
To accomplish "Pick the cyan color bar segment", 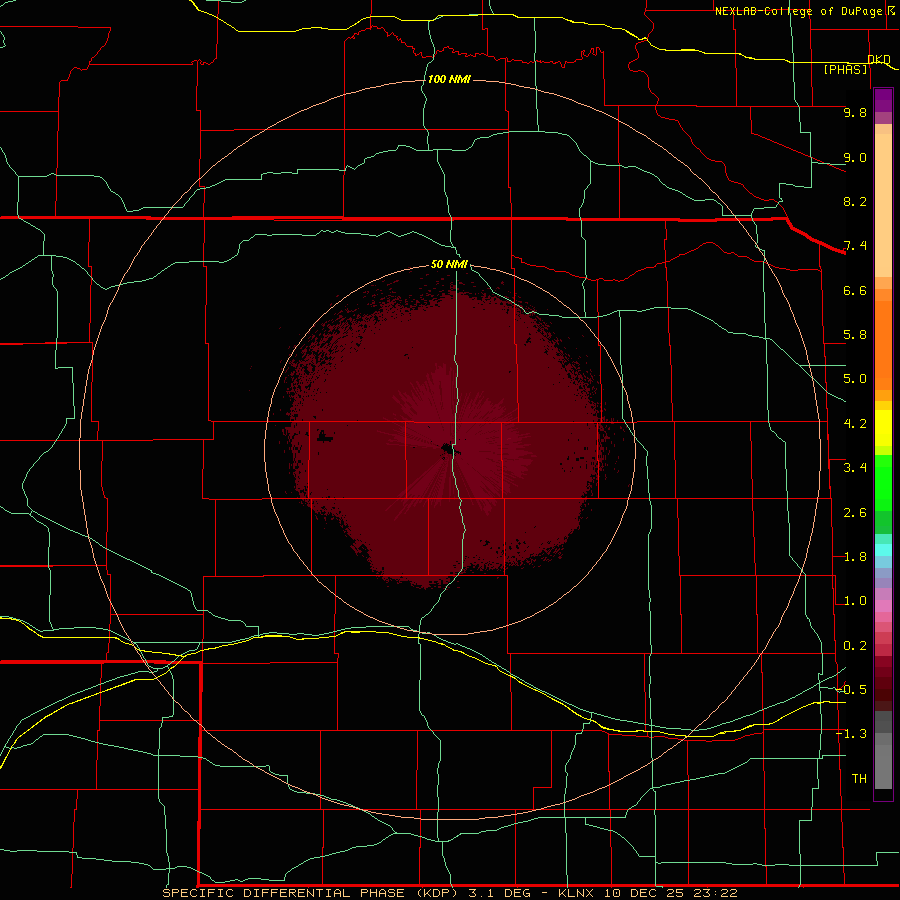I will [x=883, y=550].
